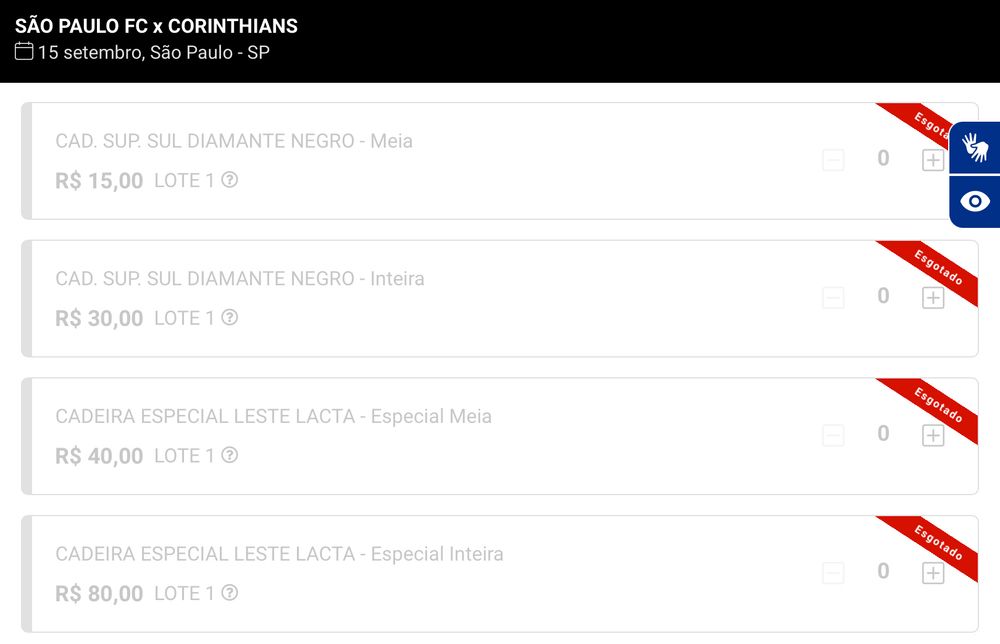Image resolution: width=1000 pixels, height=644 pixels.
Task: Show lot info for the R$ 80,00 ticket
Action: 230,593
